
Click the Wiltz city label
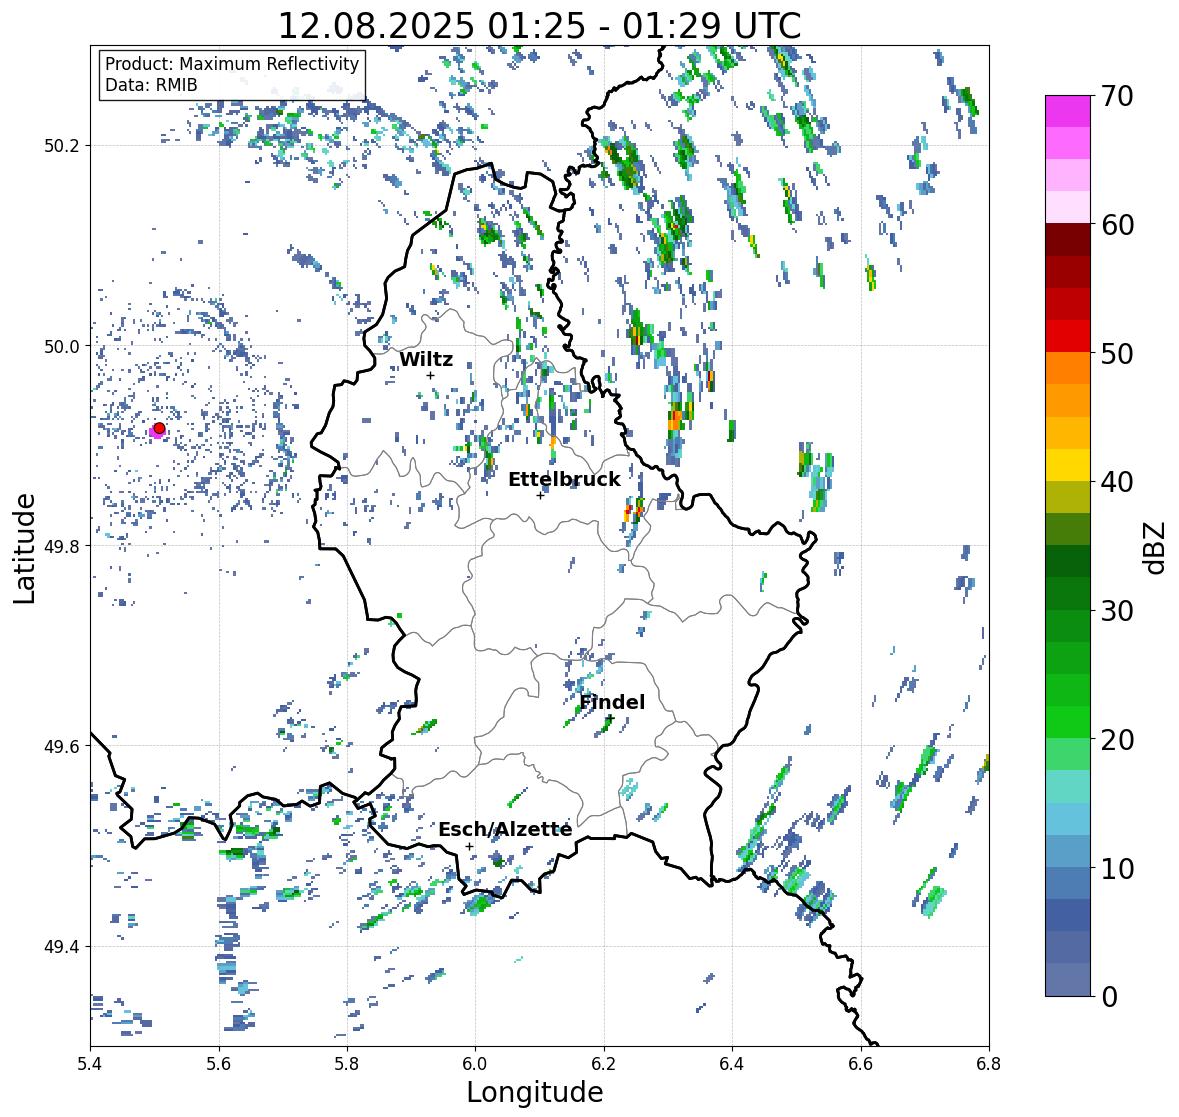click(x=426, y=359)
